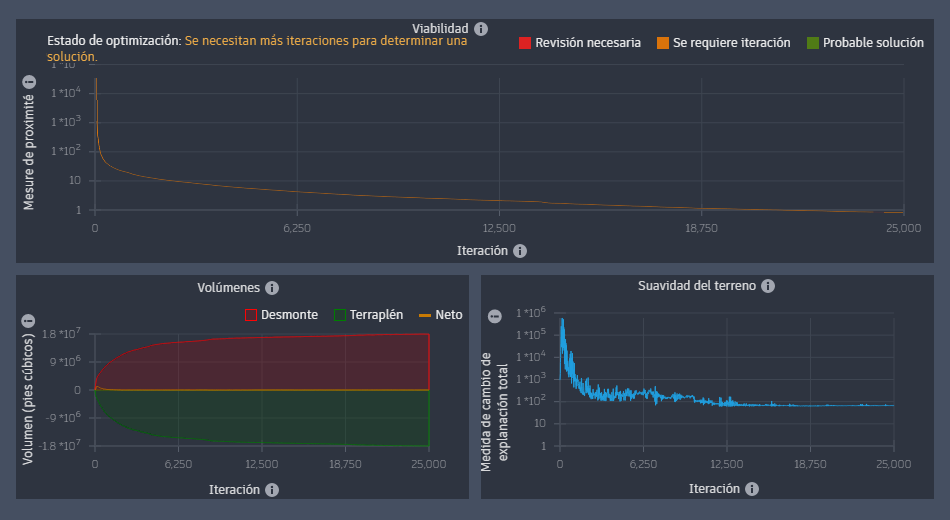
Task: Click info icon beside Volúmenes title
Action: [272, 288]
